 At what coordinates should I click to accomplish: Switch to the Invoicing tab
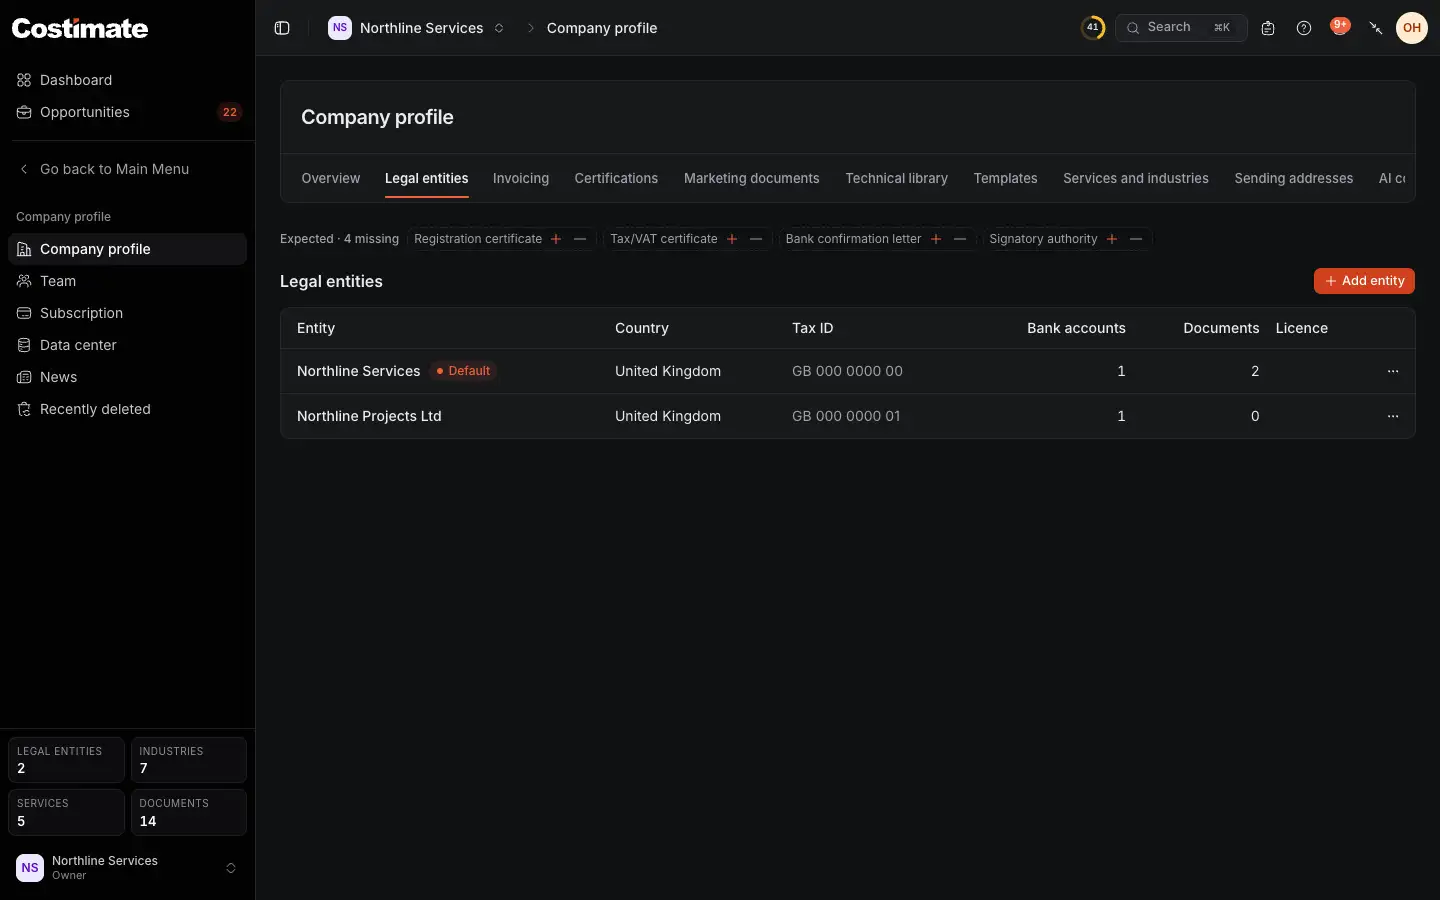tap(521, 179)
